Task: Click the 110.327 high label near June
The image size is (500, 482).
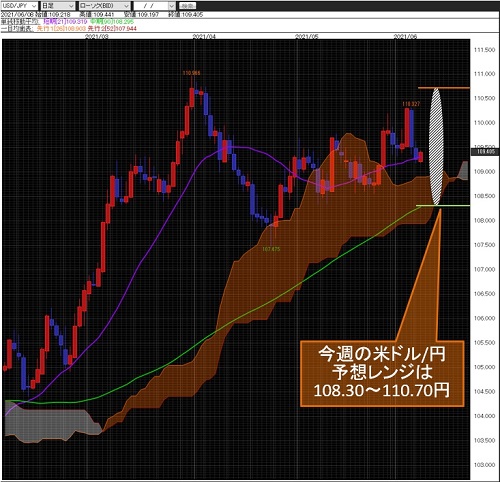Action: (411, 104)
